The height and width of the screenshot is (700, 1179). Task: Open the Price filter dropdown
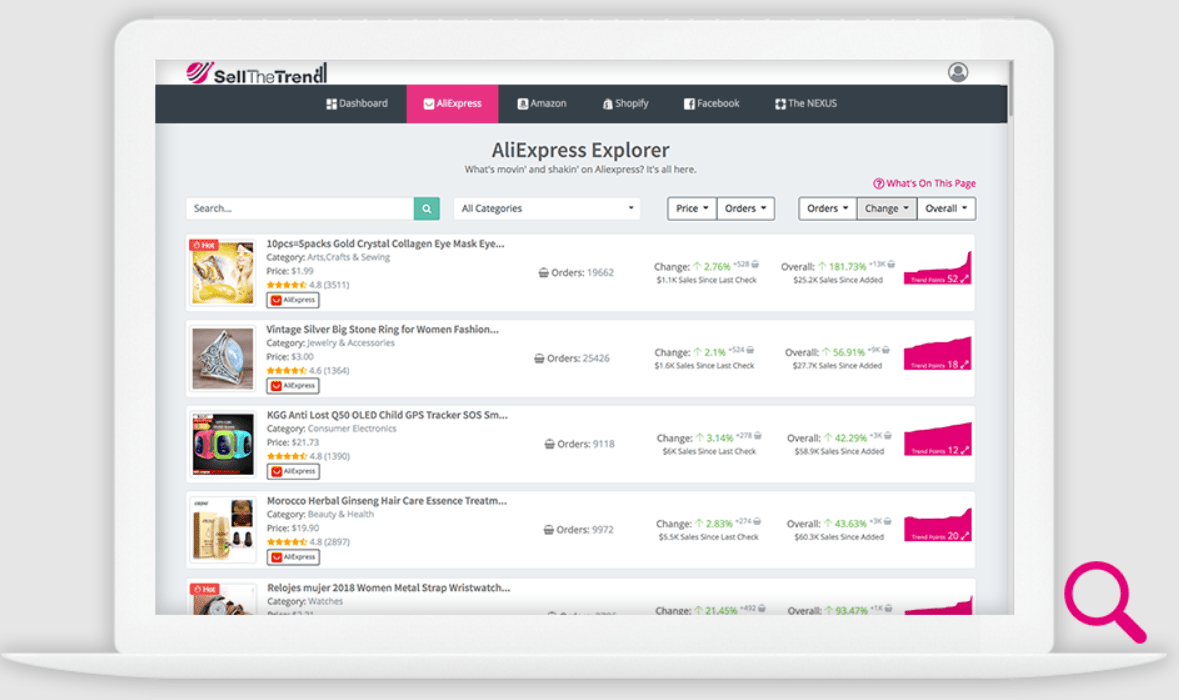point(692,208)
